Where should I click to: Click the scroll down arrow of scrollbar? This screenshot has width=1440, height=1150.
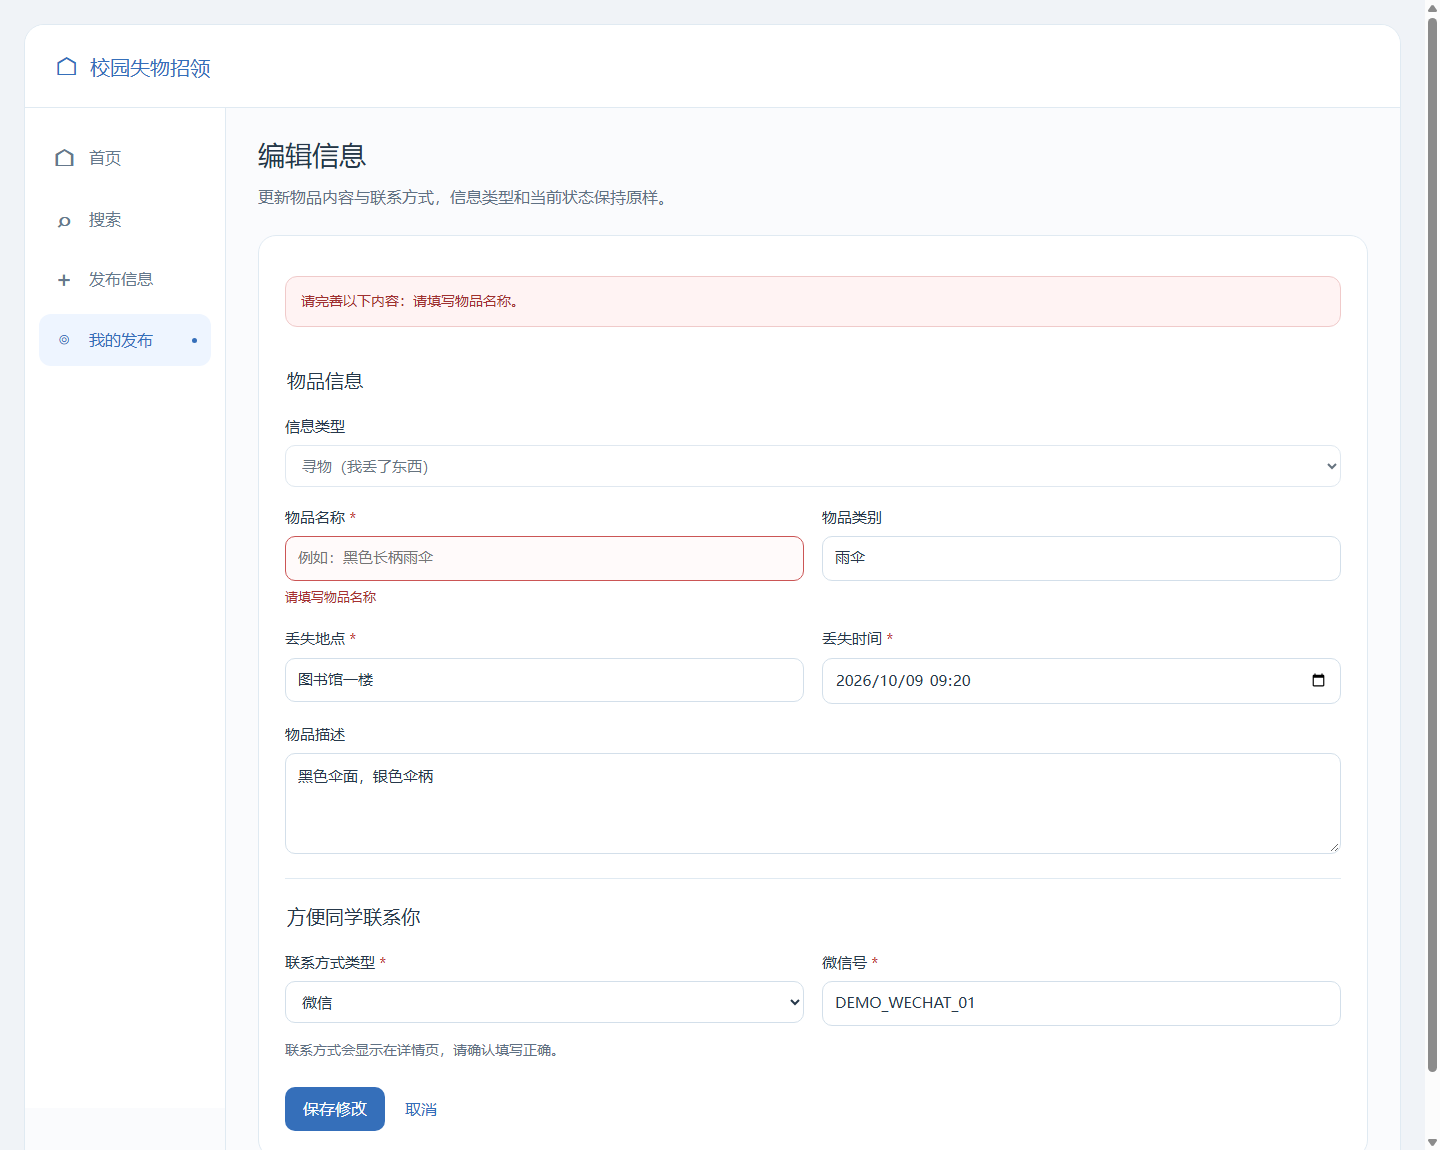1432,1142
